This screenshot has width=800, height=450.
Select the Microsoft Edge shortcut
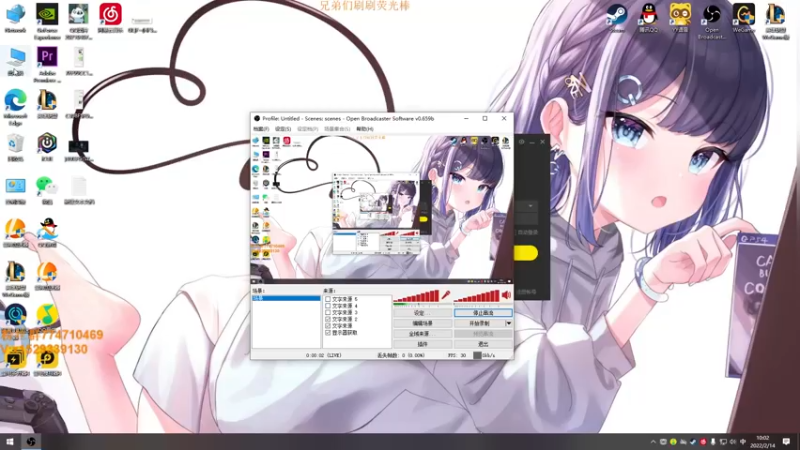(x=15, y=107)
